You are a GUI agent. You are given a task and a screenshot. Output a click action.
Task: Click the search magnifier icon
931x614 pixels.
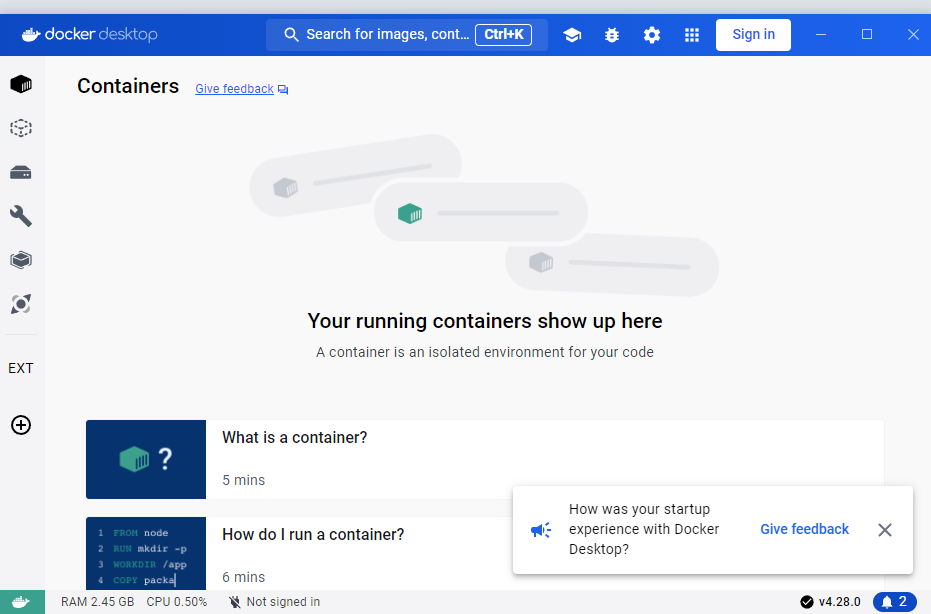pyautogui.click(x=291, y=34)
